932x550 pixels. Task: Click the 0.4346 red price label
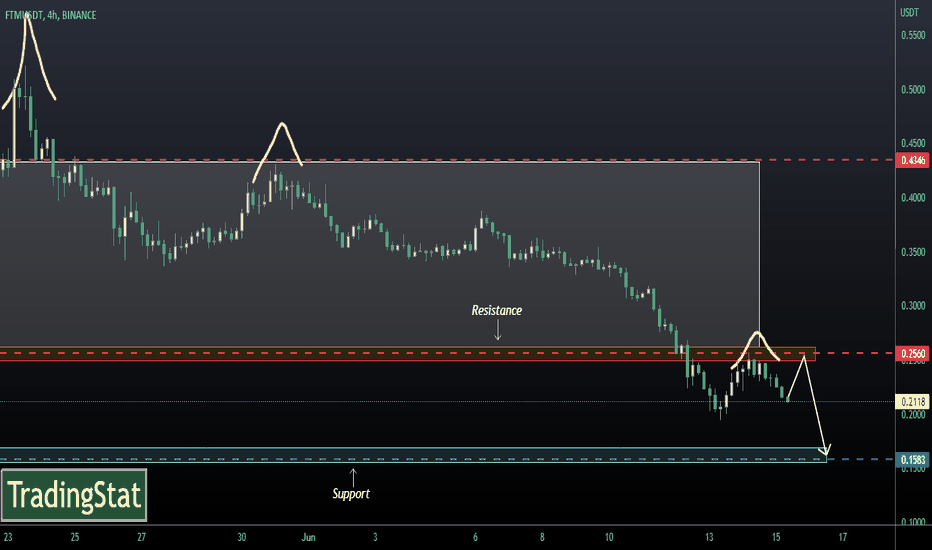pyautogui.click(x=912, y=161)
